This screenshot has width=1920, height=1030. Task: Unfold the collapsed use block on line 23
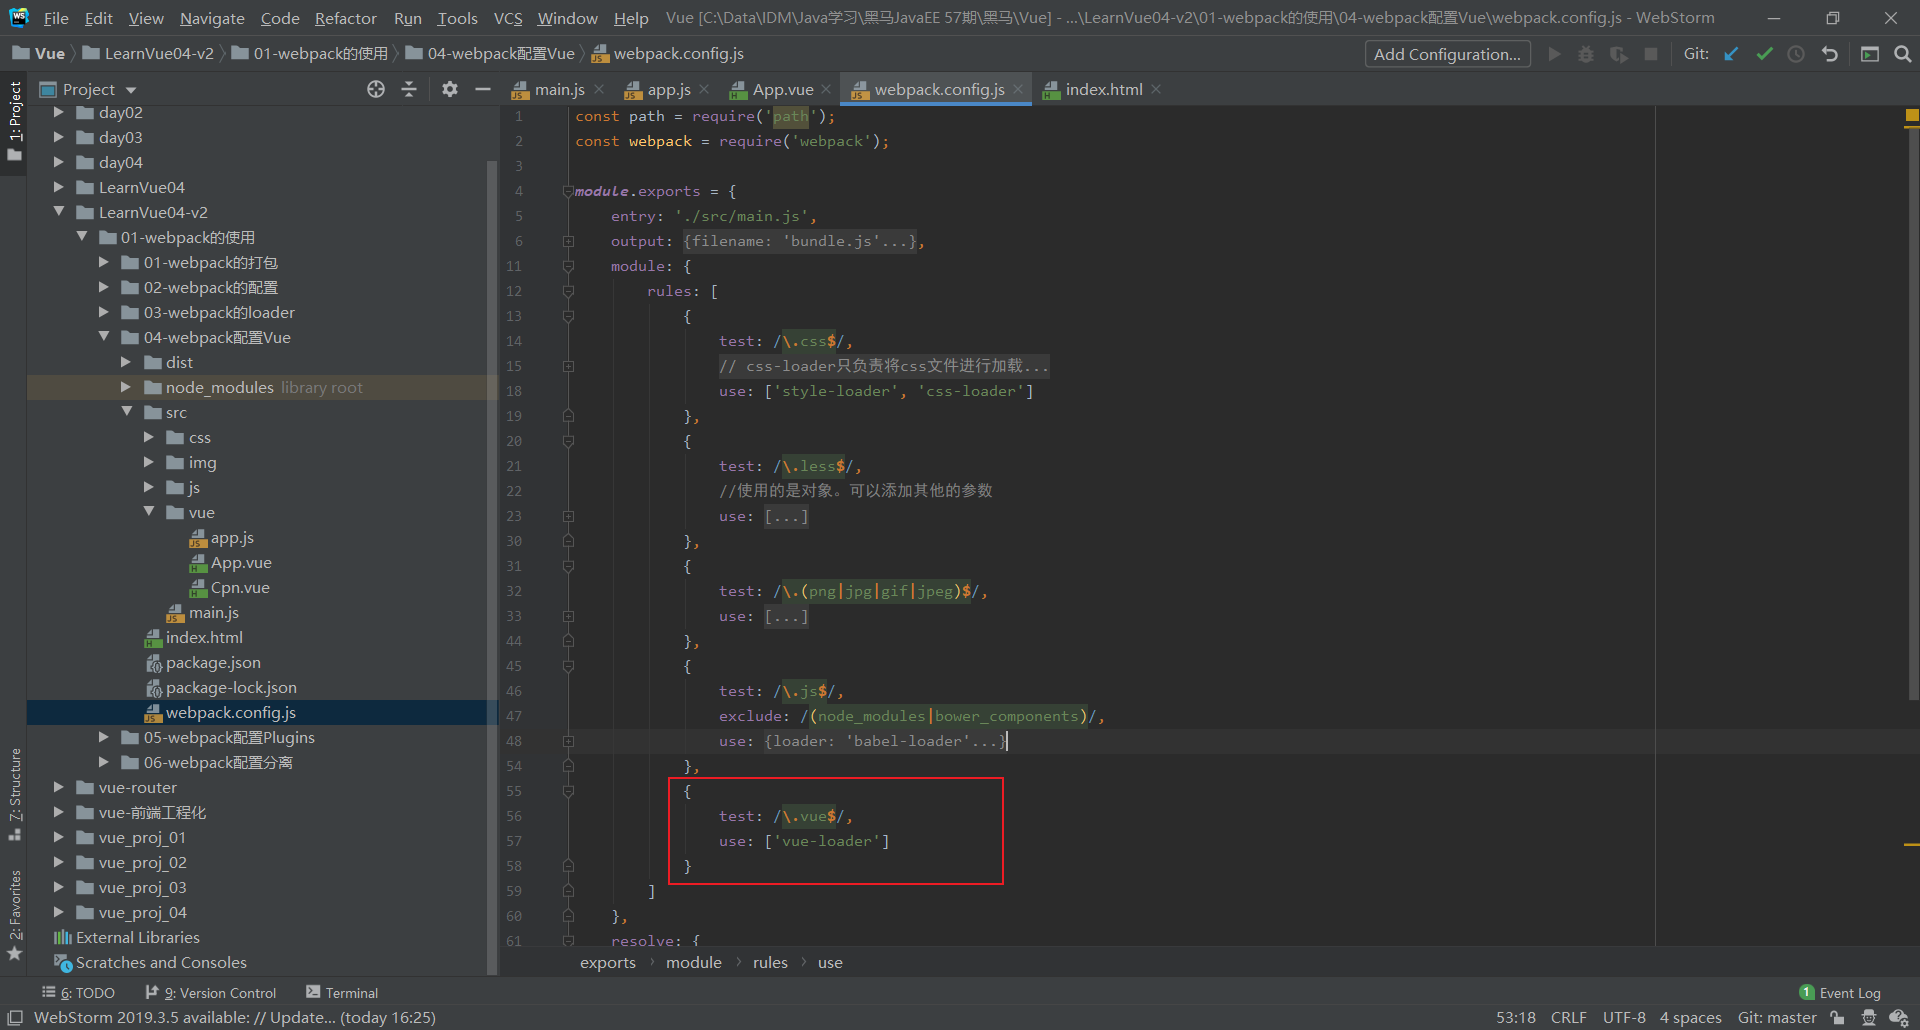pyautogui.click(x=568, y=516)
